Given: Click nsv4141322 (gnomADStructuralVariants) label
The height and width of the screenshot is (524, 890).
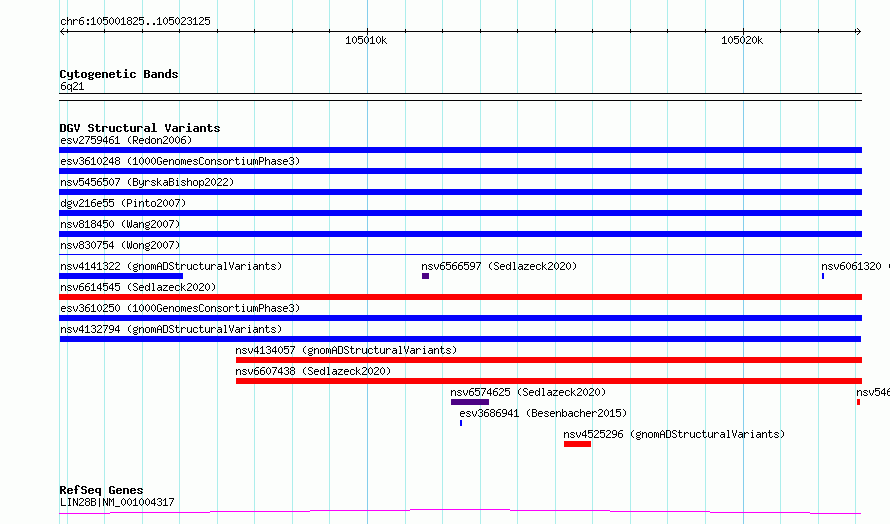Looking at the screenshot, I should (171, 266).
